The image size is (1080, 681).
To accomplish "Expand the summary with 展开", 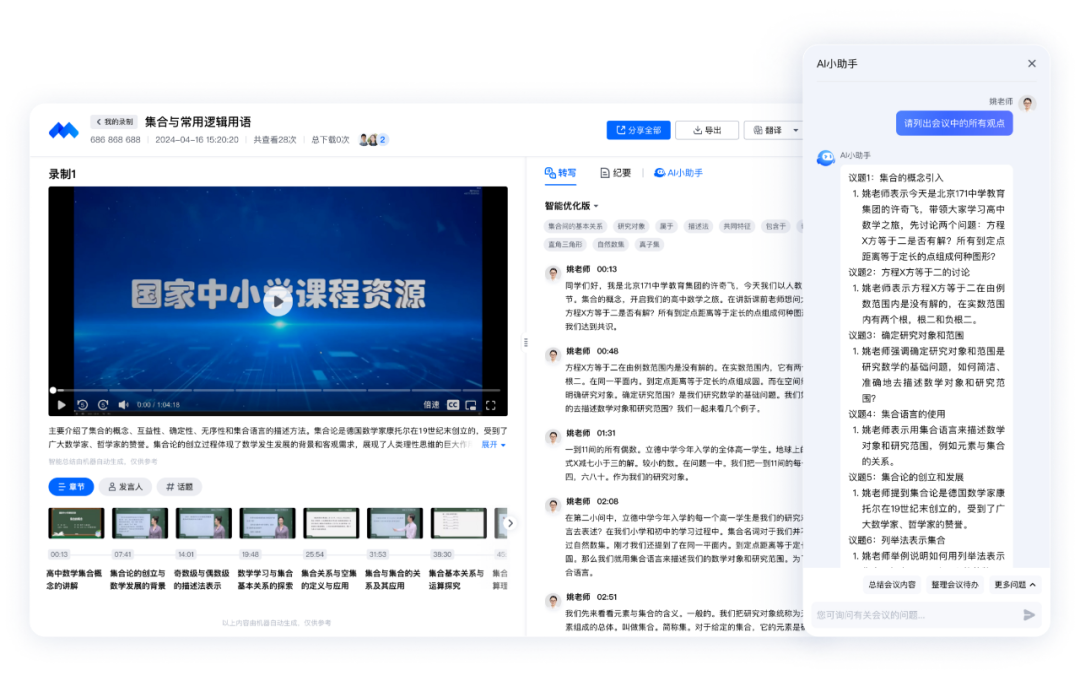I will point(493,445).
